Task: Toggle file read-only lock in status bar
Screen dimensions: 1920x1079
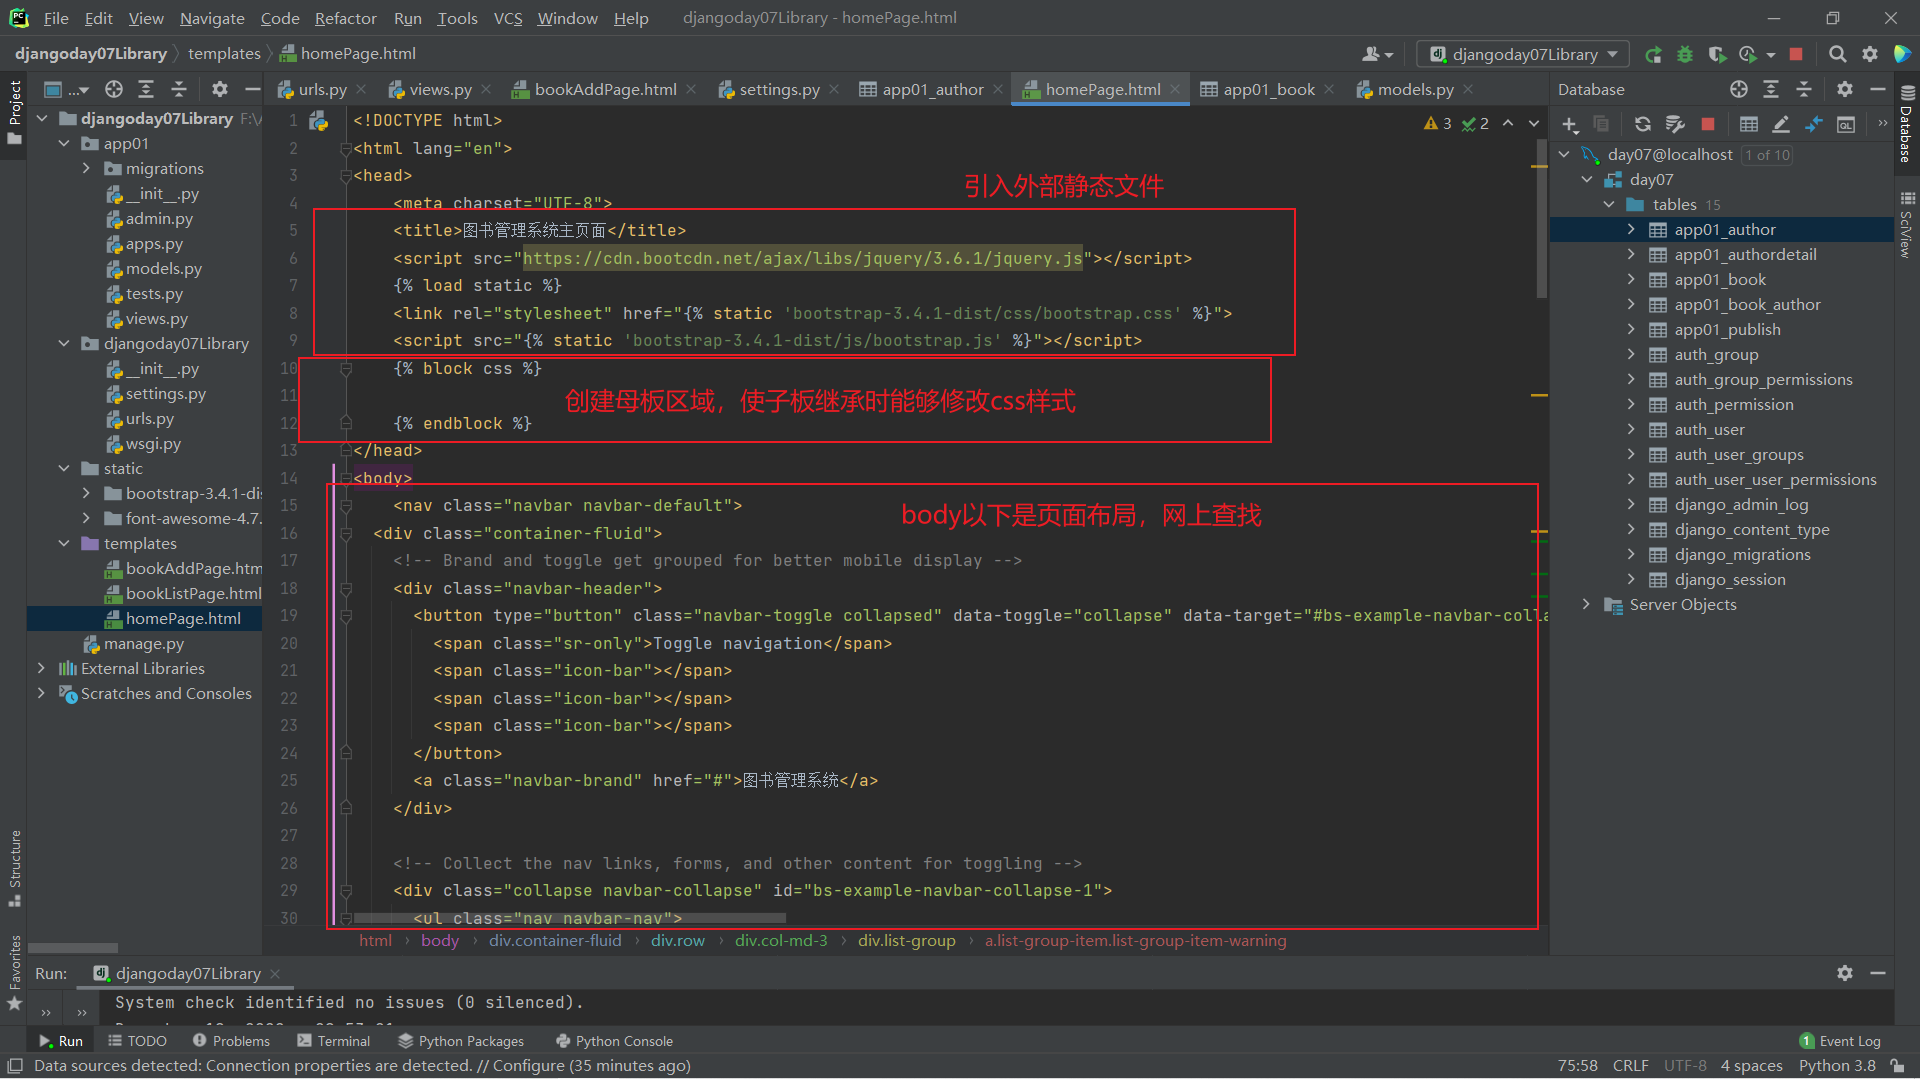Action: click(x=1898, y=1066)
